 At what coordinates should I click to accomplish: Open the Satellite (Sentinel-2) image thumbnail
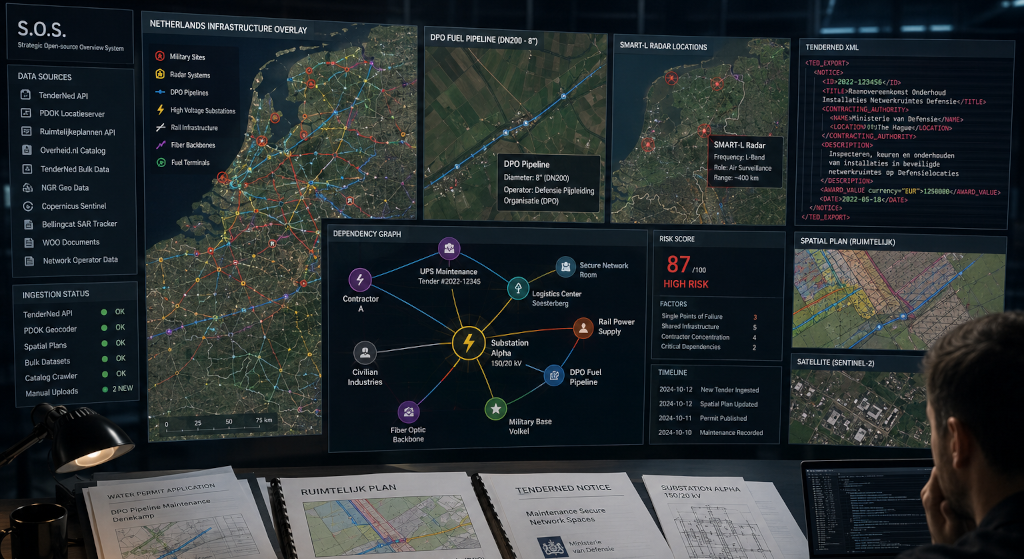(862, 409)
